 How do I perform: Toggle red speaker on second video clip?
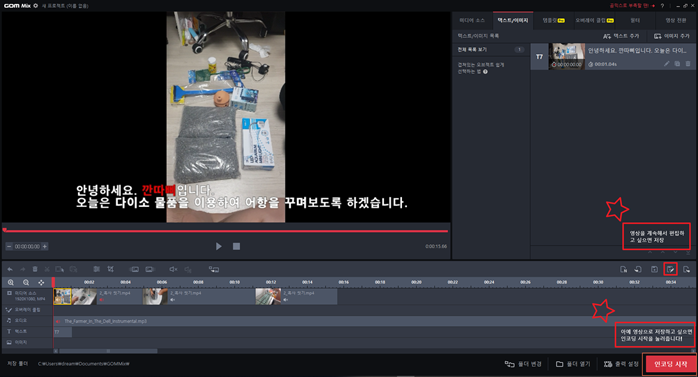[x=101, y=300]
